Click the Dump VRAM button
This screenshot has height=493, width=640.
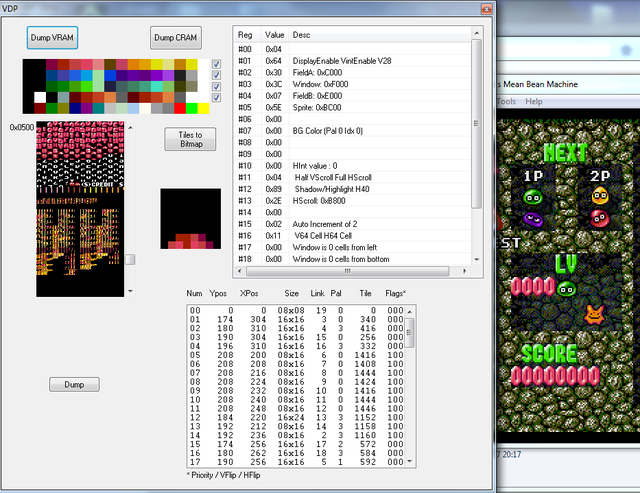[x=52, y=38]
